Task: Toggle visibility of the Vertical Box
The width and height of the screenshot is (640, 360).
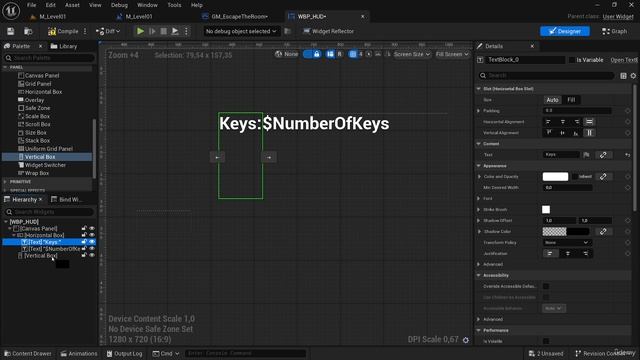Action: pyautogui.click(x=92, y=255)
